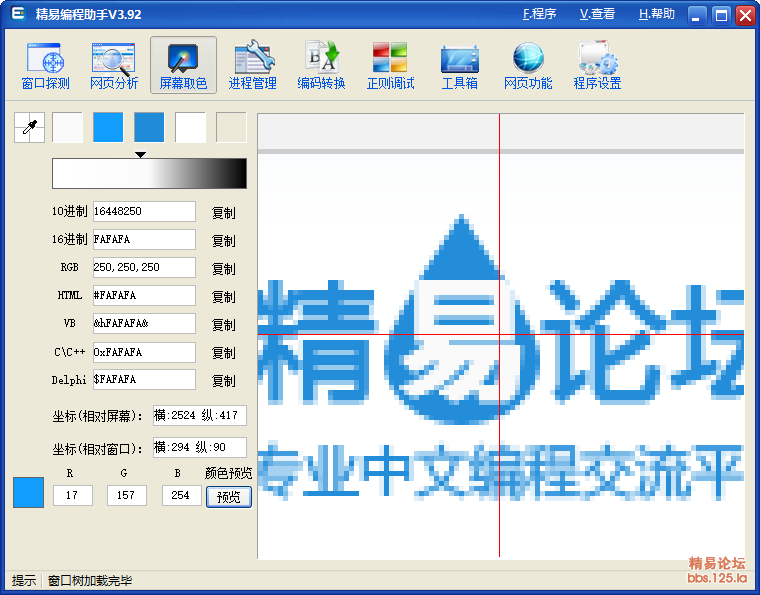Screen dimensions: 760x595
Task: Click the HTML field showing #FAFAFA
Action: (x=144, y=296)
